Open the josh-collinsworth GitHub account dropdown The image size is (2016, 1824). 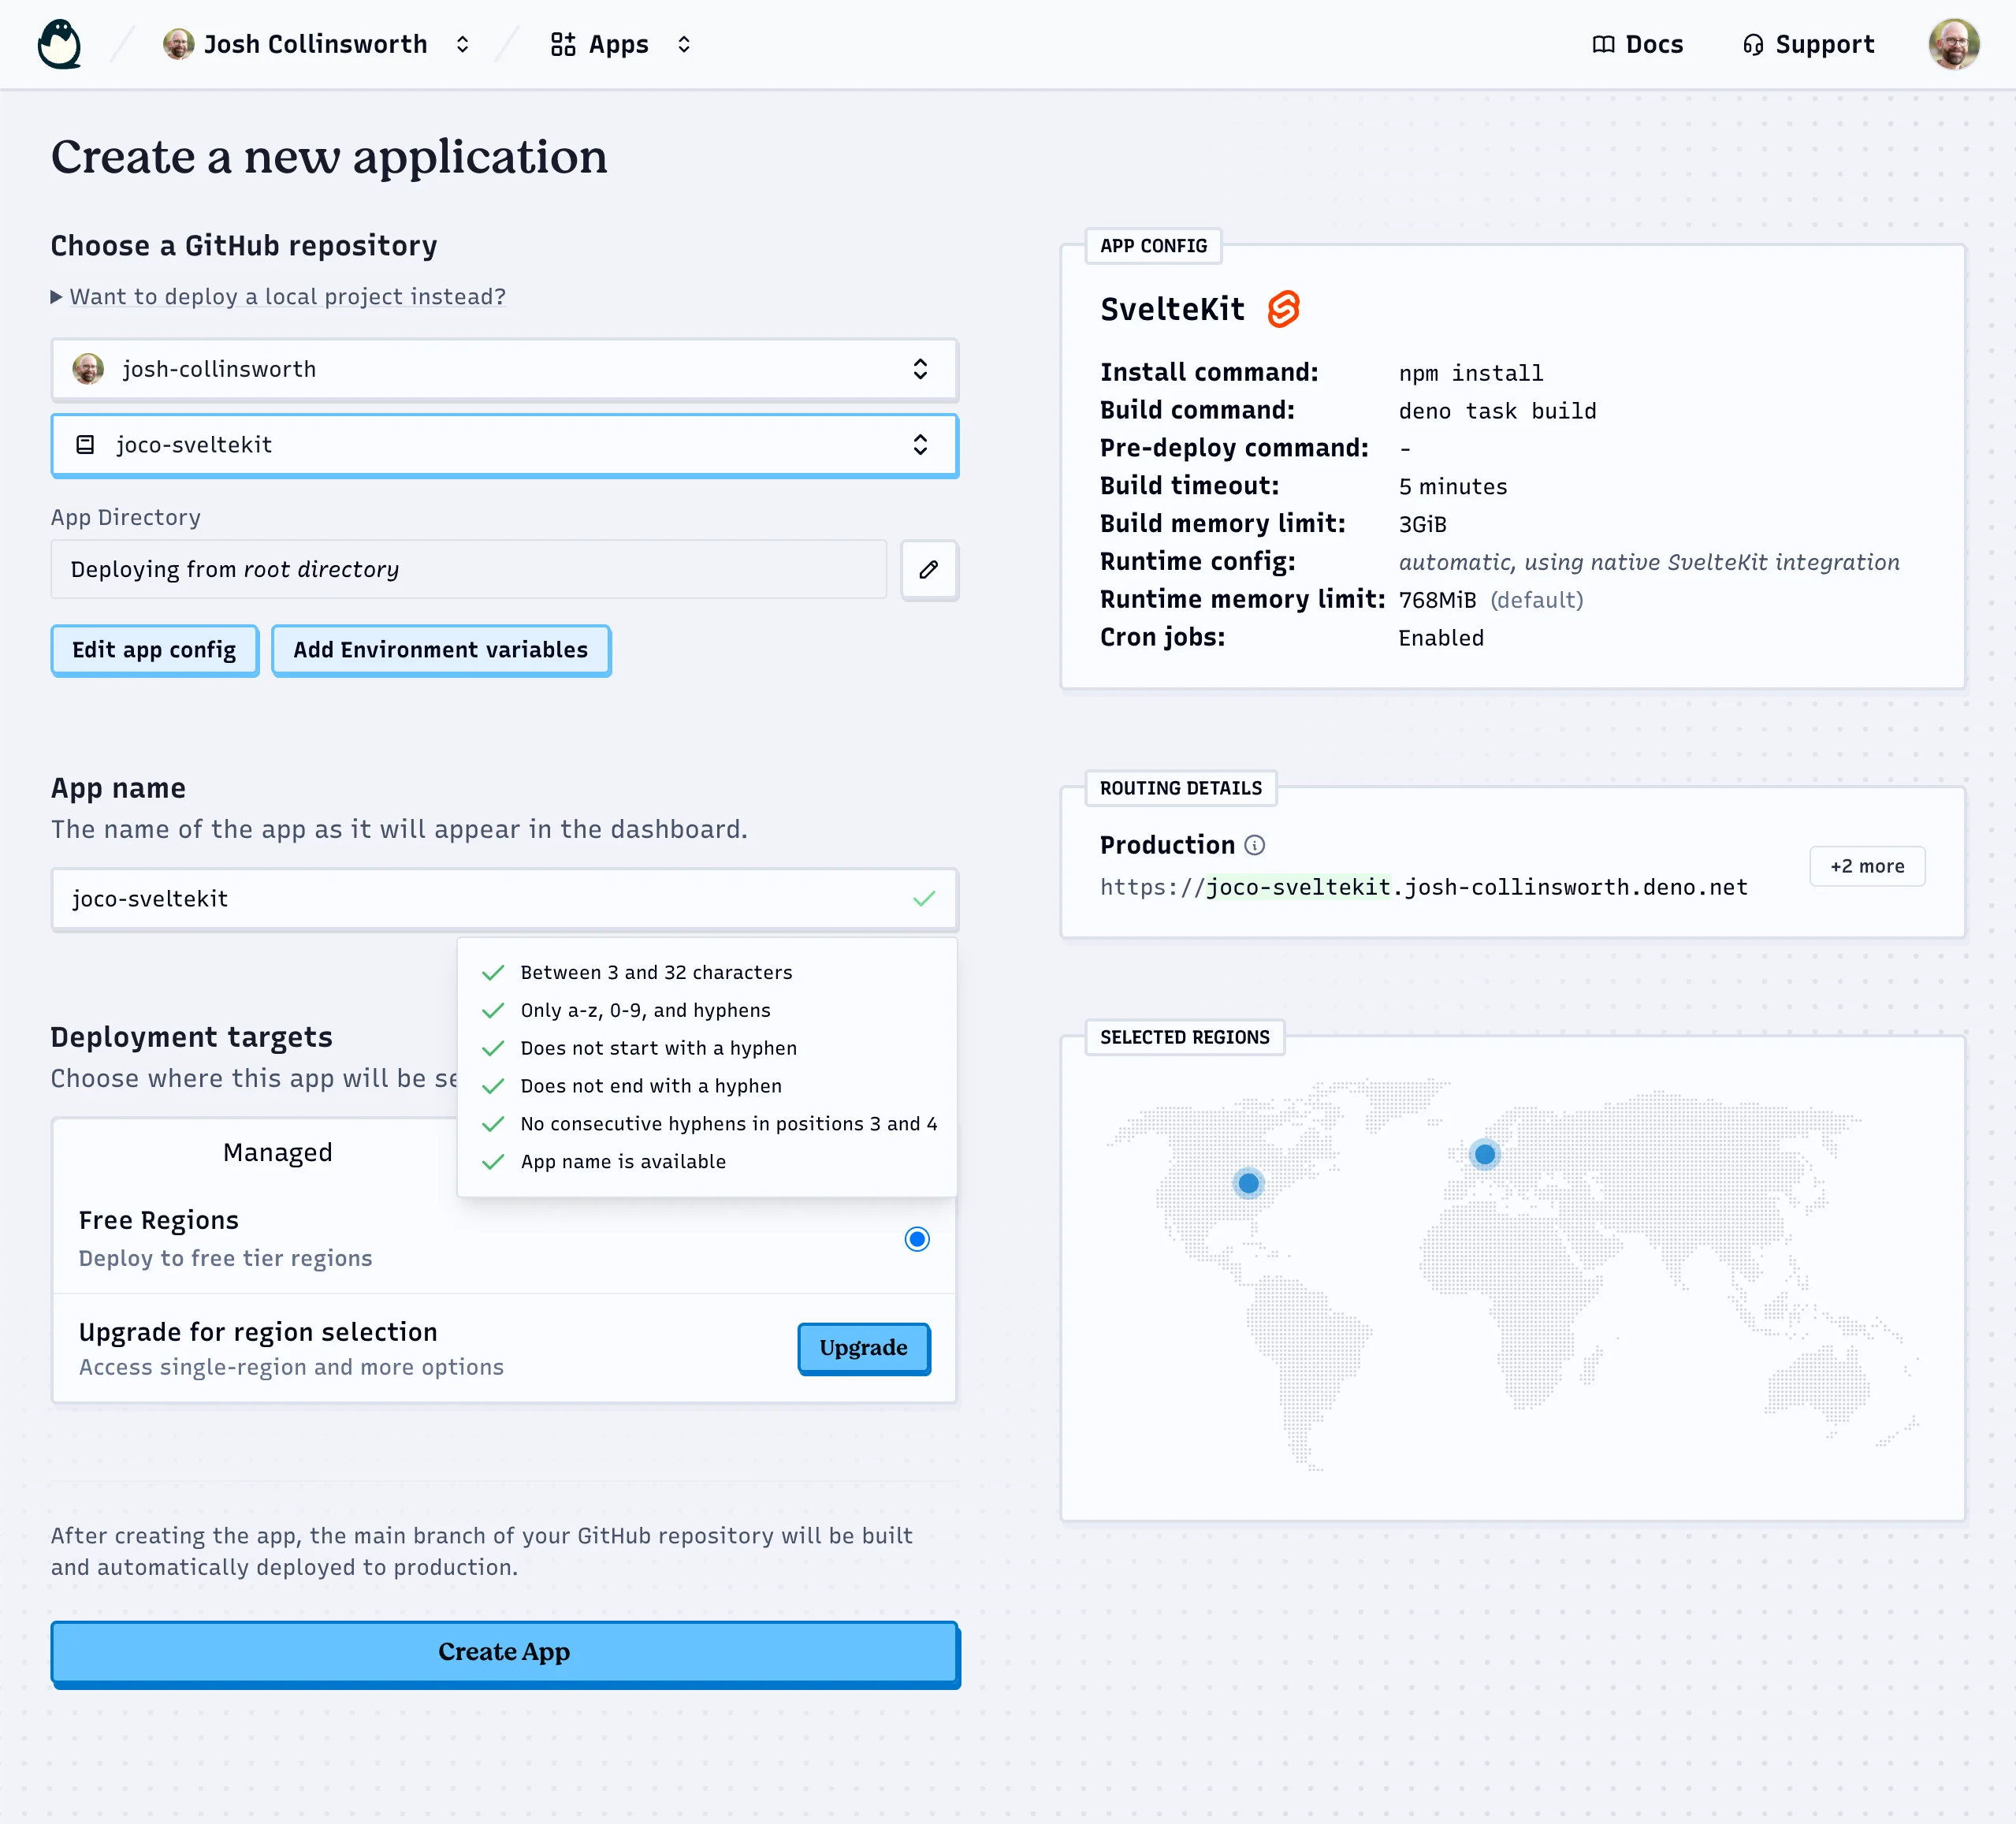(x=505, y=370)
